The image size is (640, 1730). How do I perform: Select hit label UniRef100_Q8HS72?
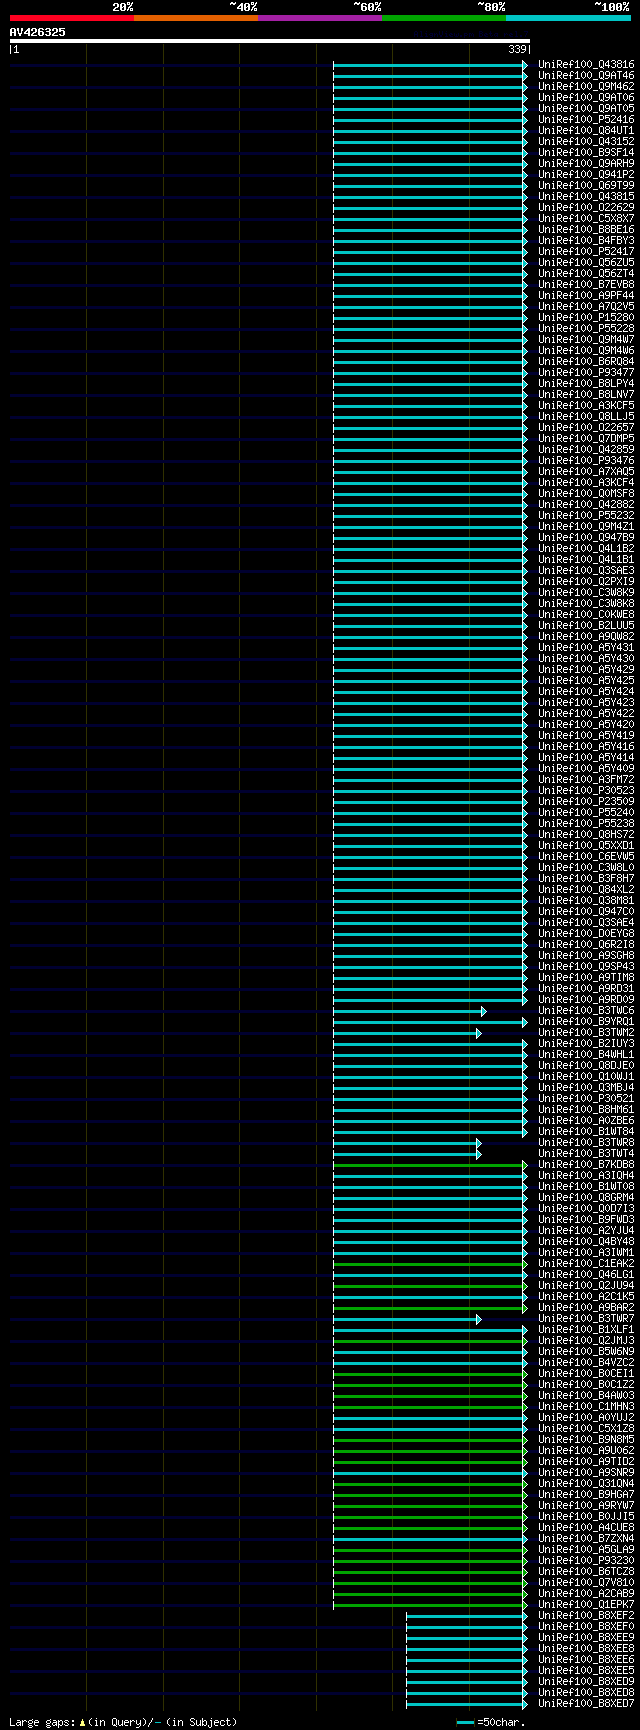(x=586, y=834)
